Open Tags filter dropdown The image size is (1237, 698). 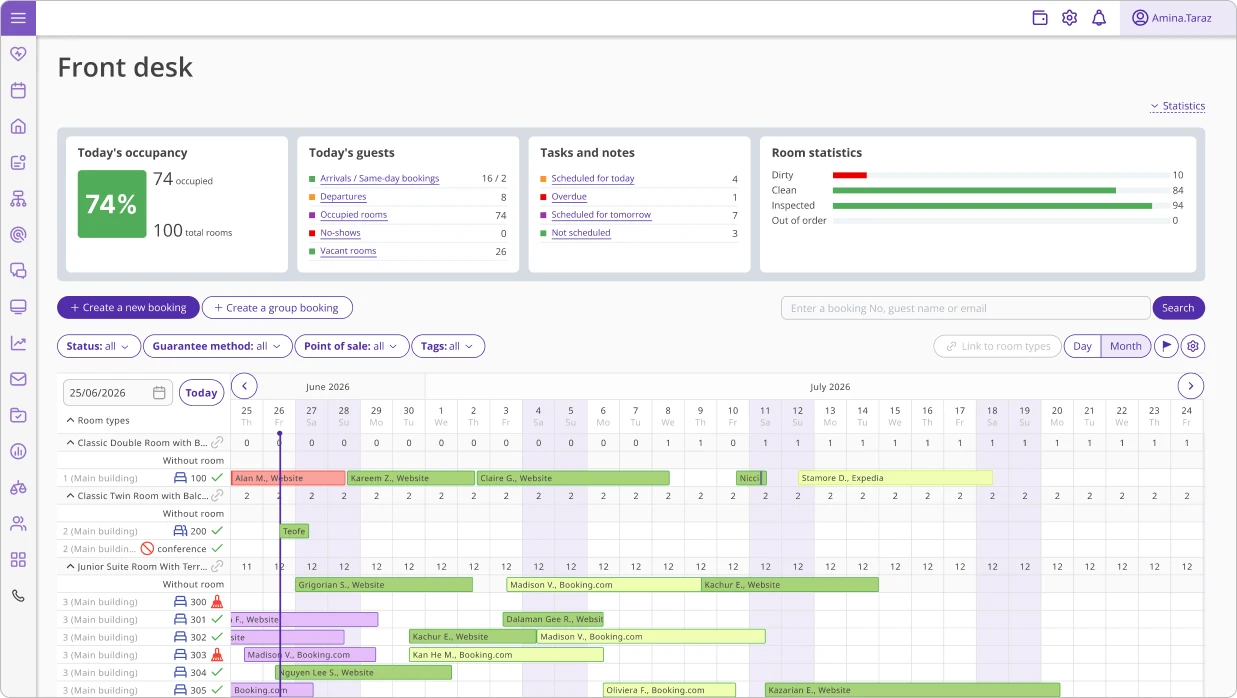pyautogui.click(x=448, y=346)
